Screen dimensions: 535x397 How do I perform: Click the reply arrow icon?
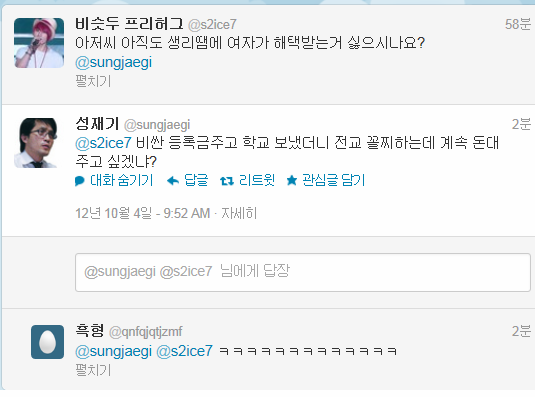173,181
